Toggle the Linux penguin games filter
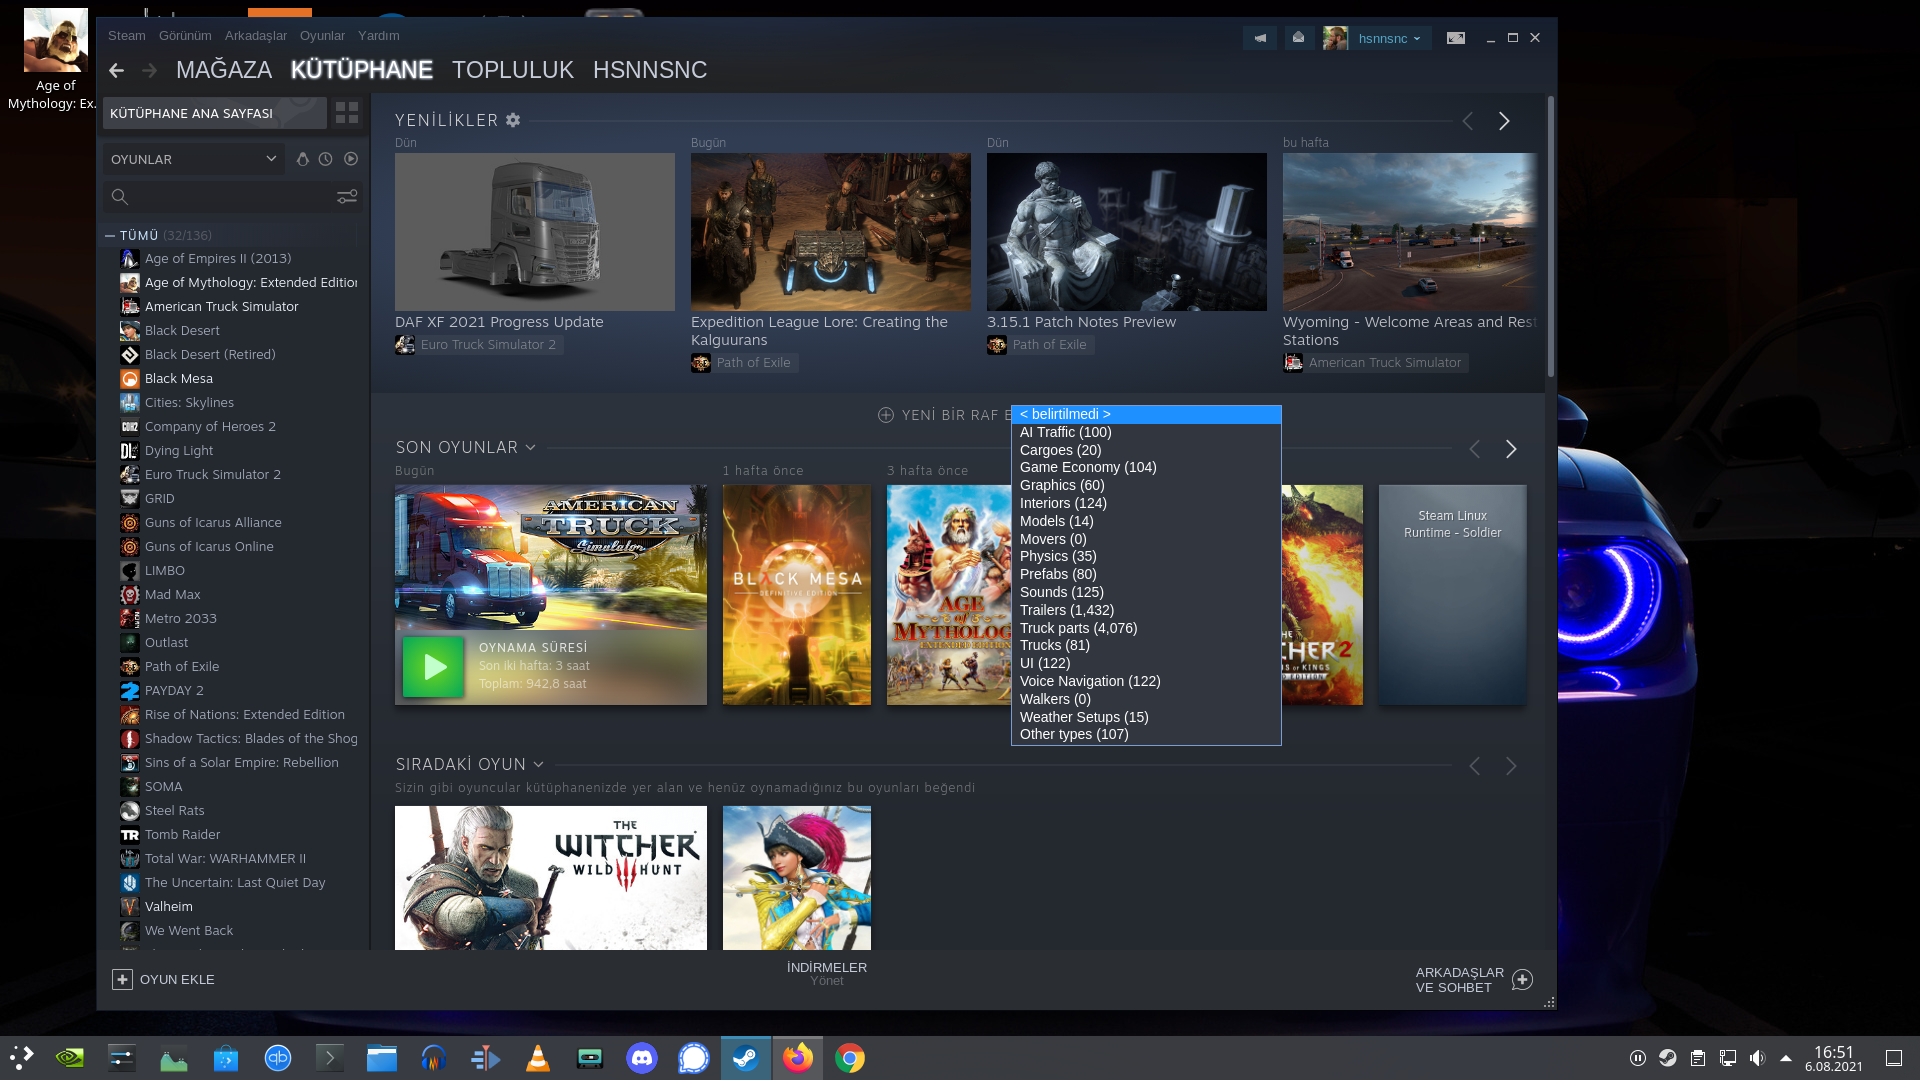The width and height of the screenshot is (1920, 1080). tap(302, 159)
